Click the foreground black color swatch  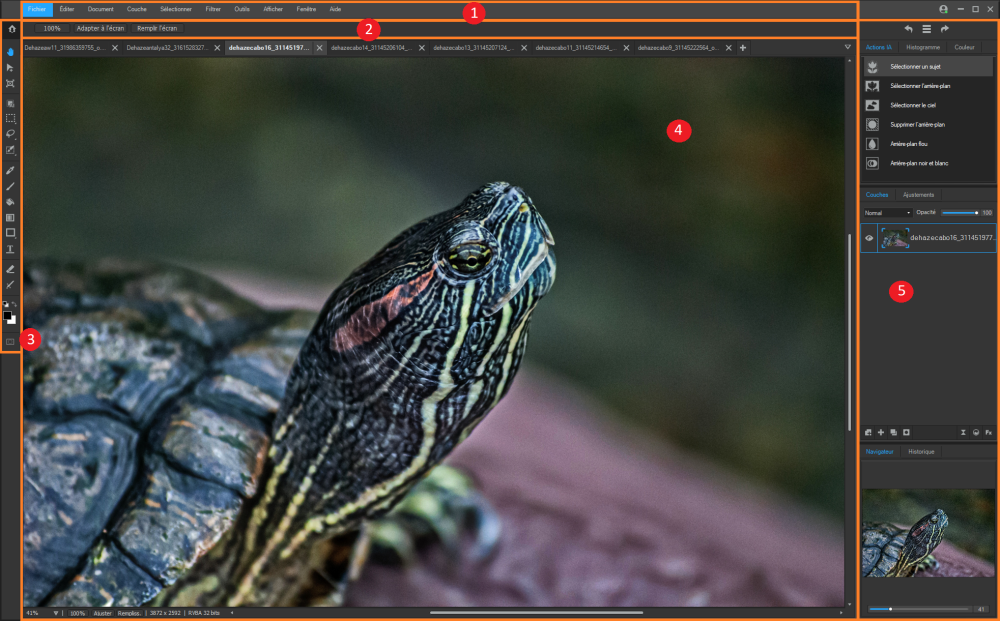point(7,315)
